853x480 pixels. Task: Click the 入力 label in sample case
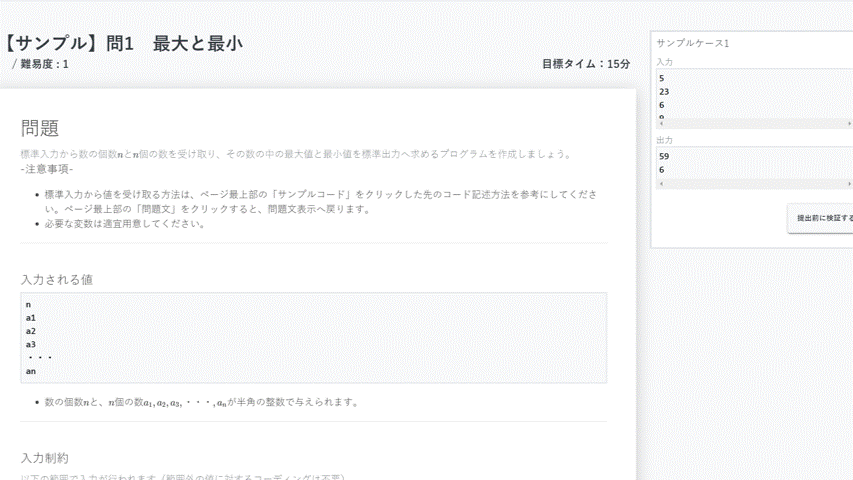(x=664, y=62)
